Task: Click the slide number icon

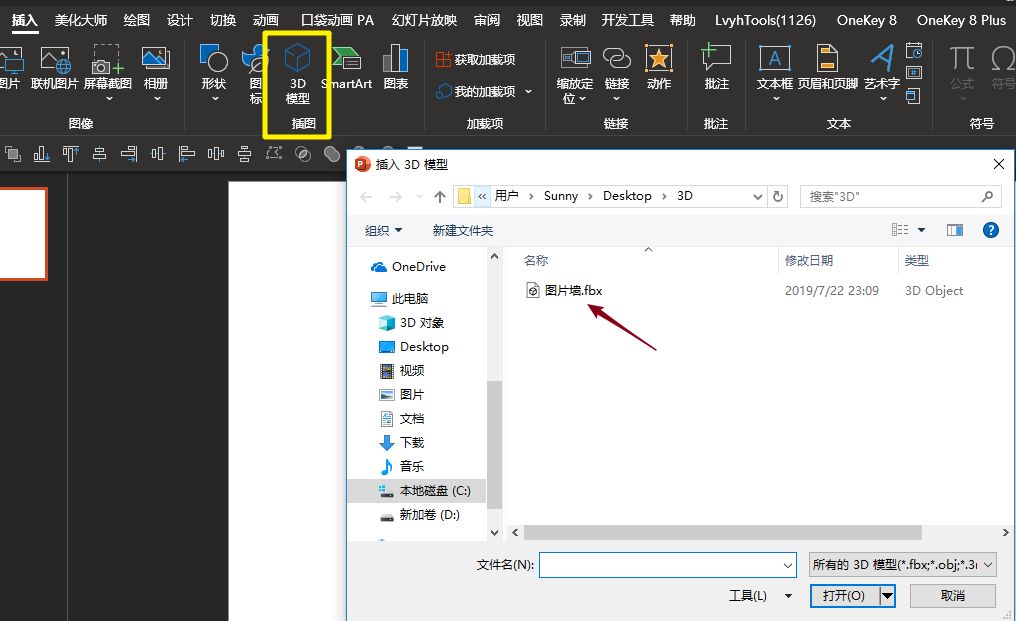Action: (914, 73)
